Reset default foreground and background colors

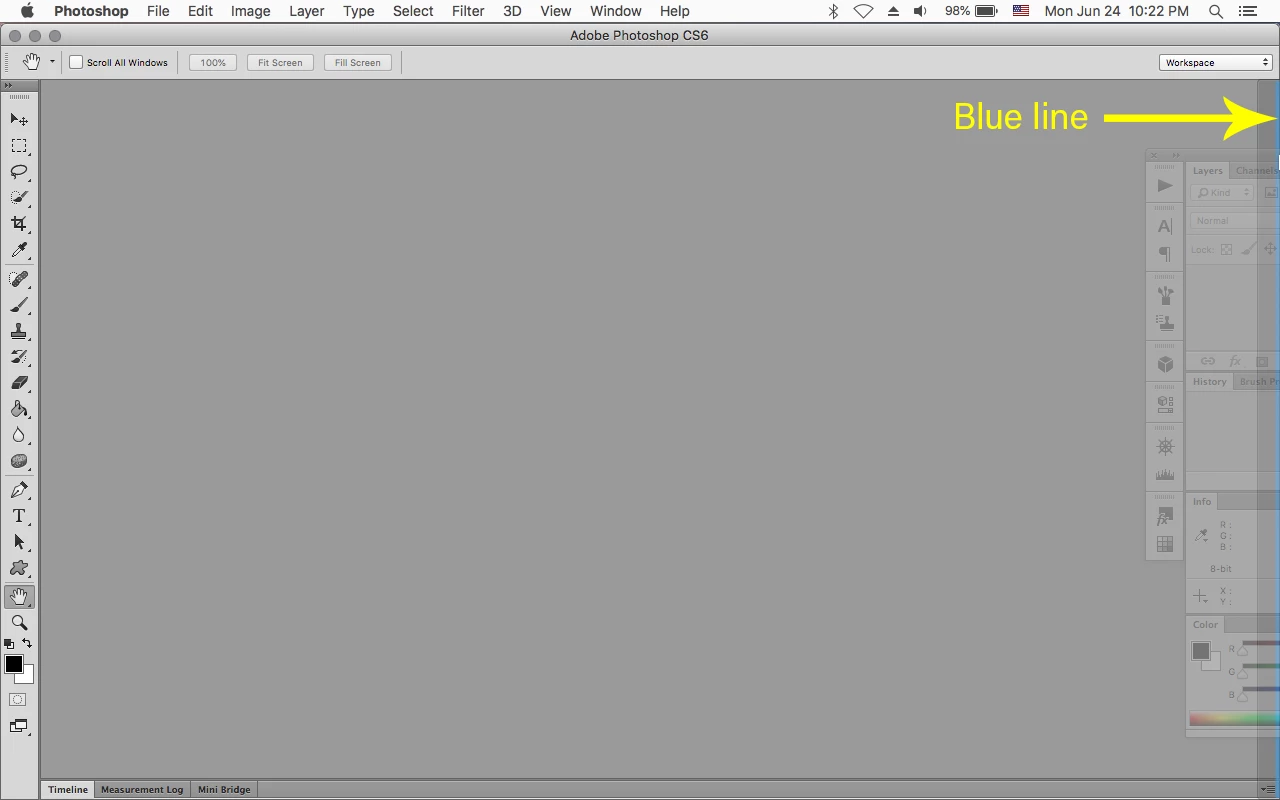(x=9, y=644)
